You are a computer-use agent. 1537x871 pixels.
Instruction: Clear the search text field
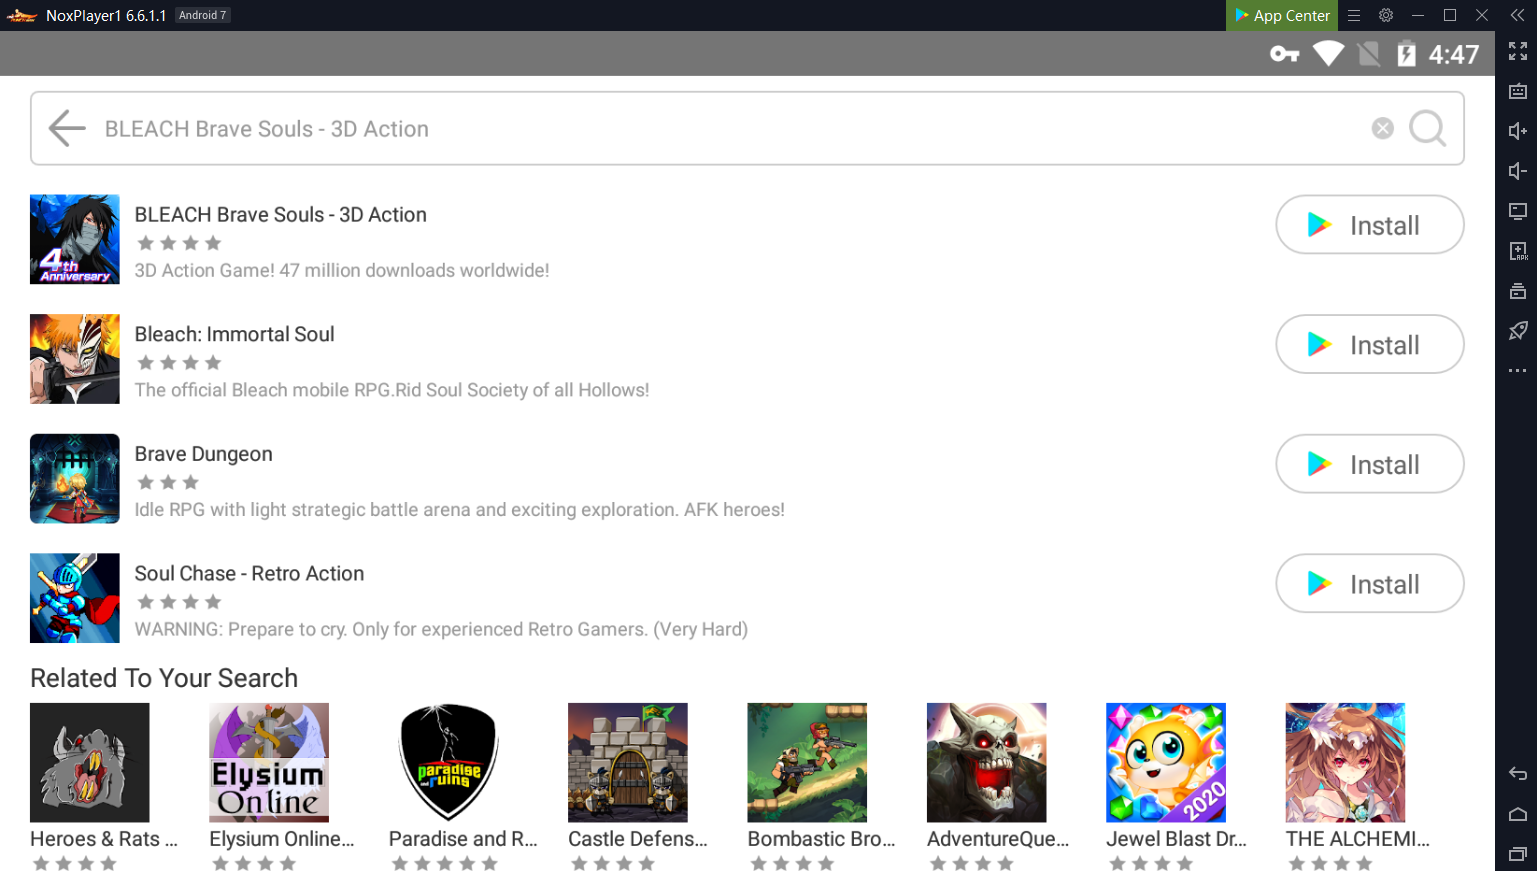click(x=1382, y=128)
